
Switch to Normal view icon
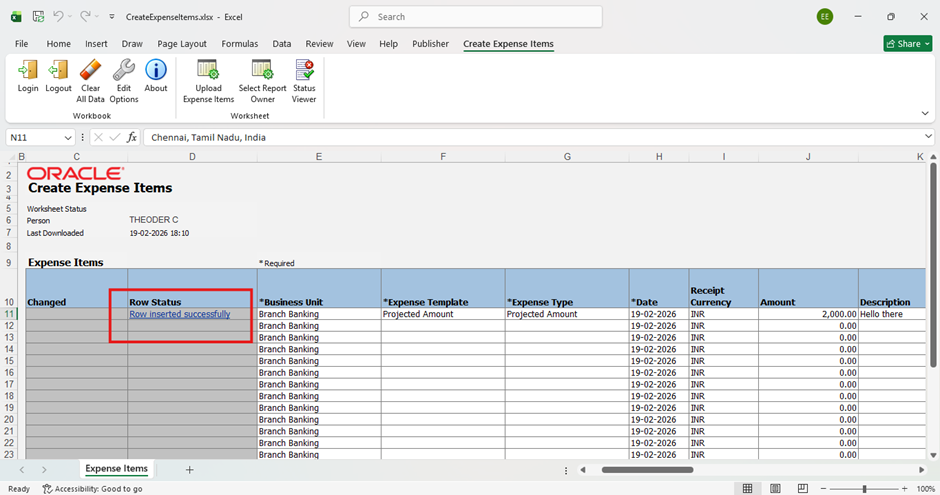[x=748, y=488]
